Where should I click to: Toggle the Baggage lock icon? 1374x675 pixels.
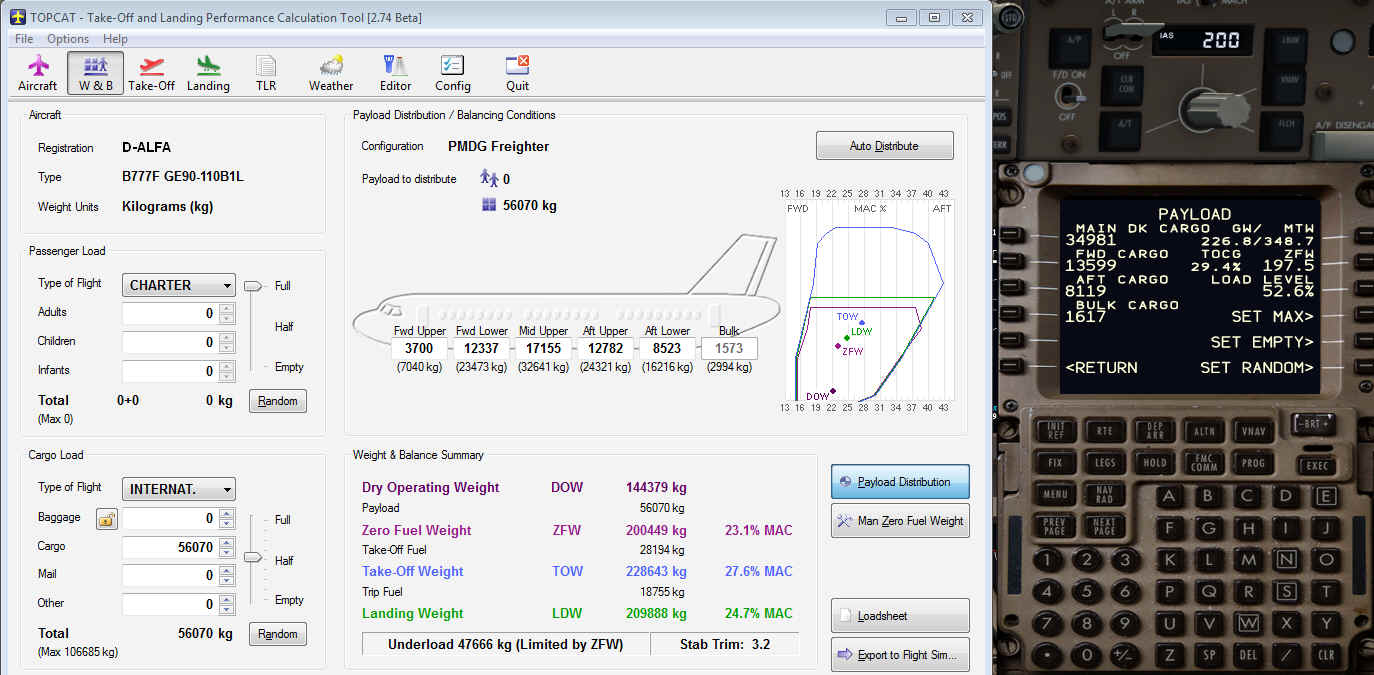[x=105, y=518]
